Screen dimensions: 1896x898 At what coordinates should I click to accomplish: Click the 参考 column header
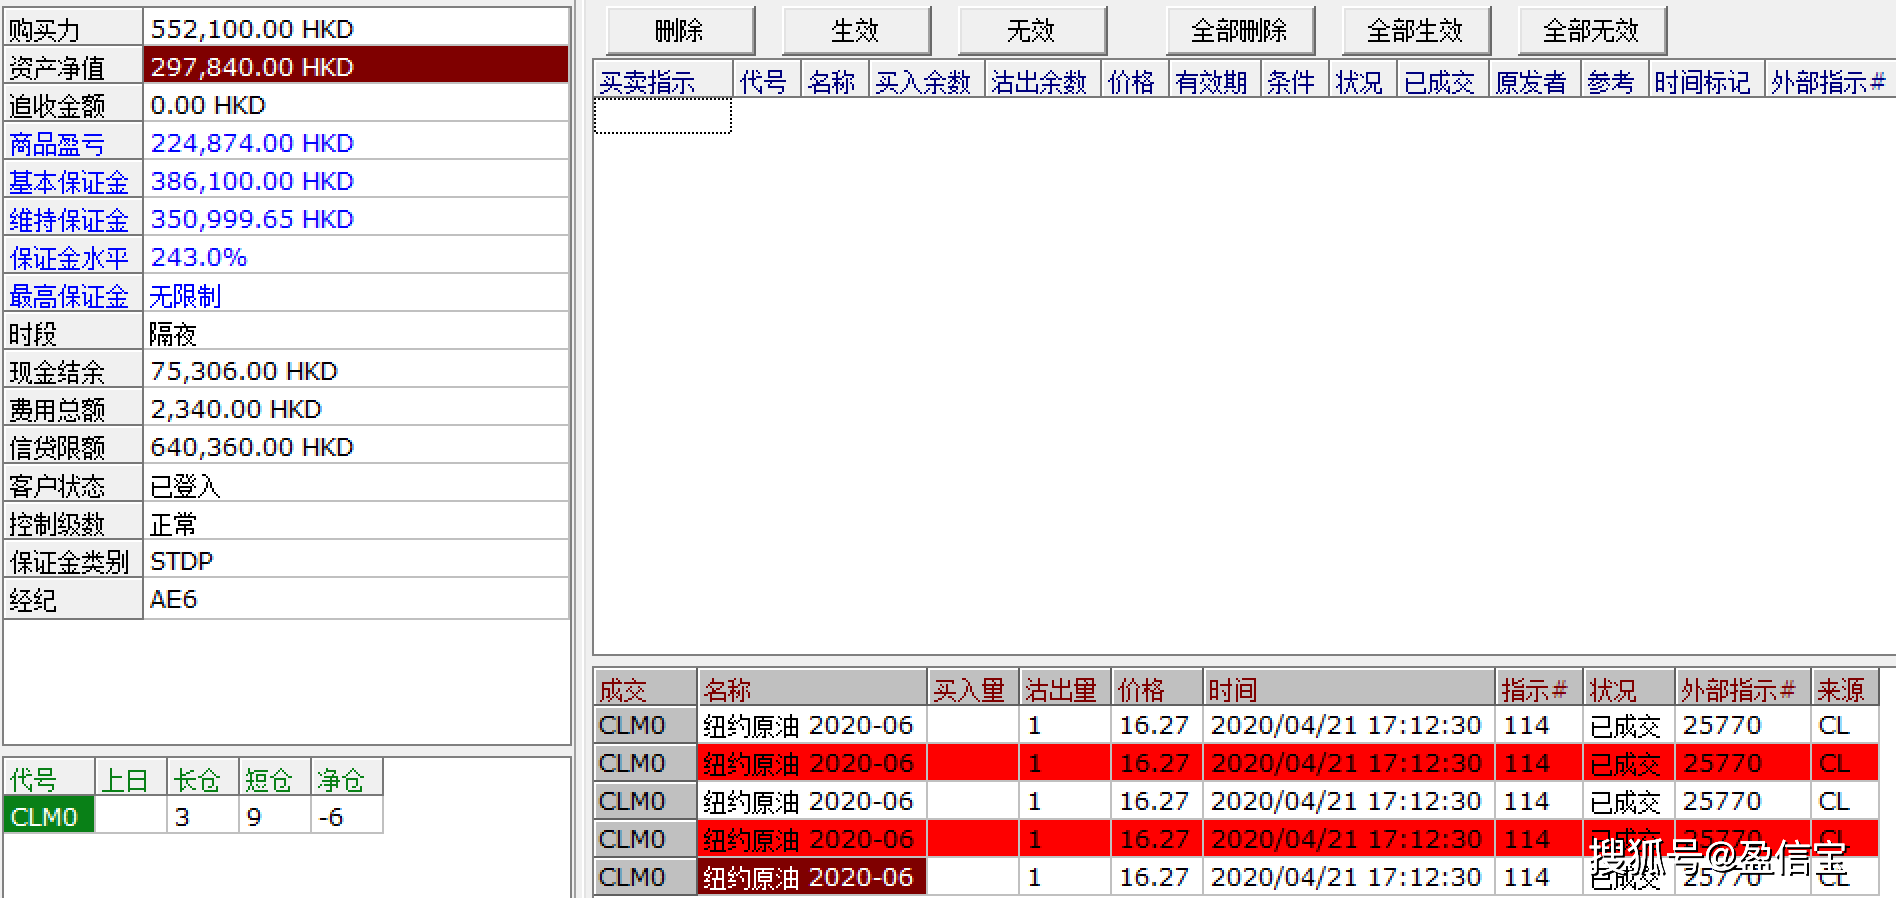point(1614,81)
